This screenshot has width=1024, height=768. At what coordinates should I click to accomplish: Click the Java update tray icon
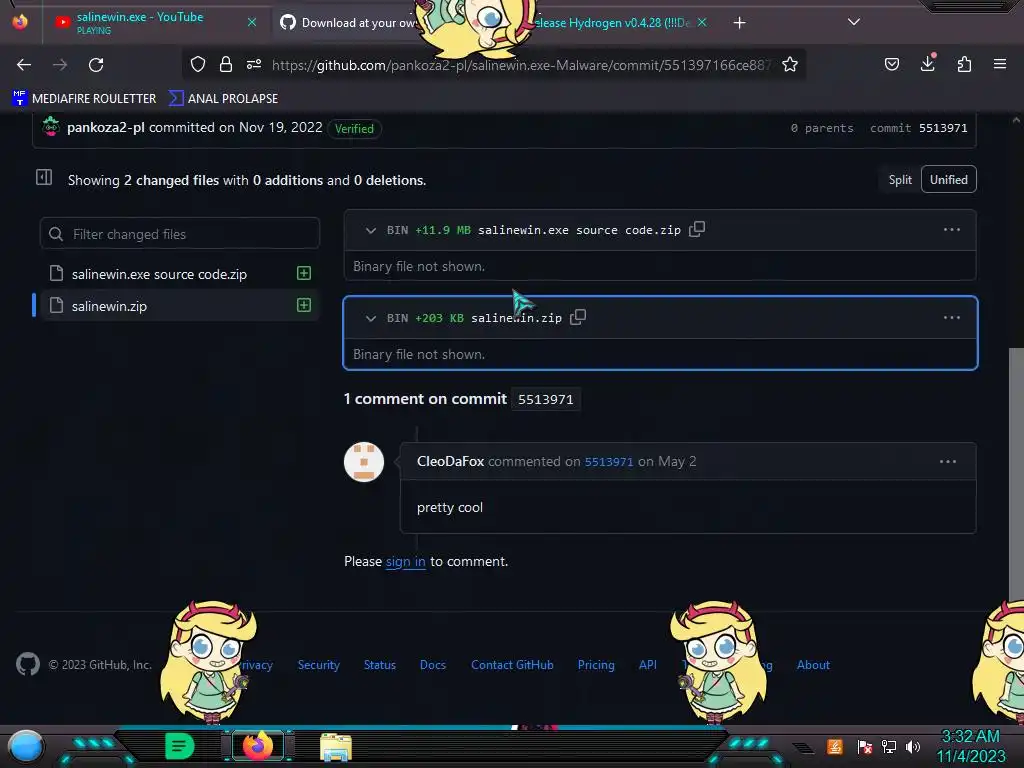point(834,746)
